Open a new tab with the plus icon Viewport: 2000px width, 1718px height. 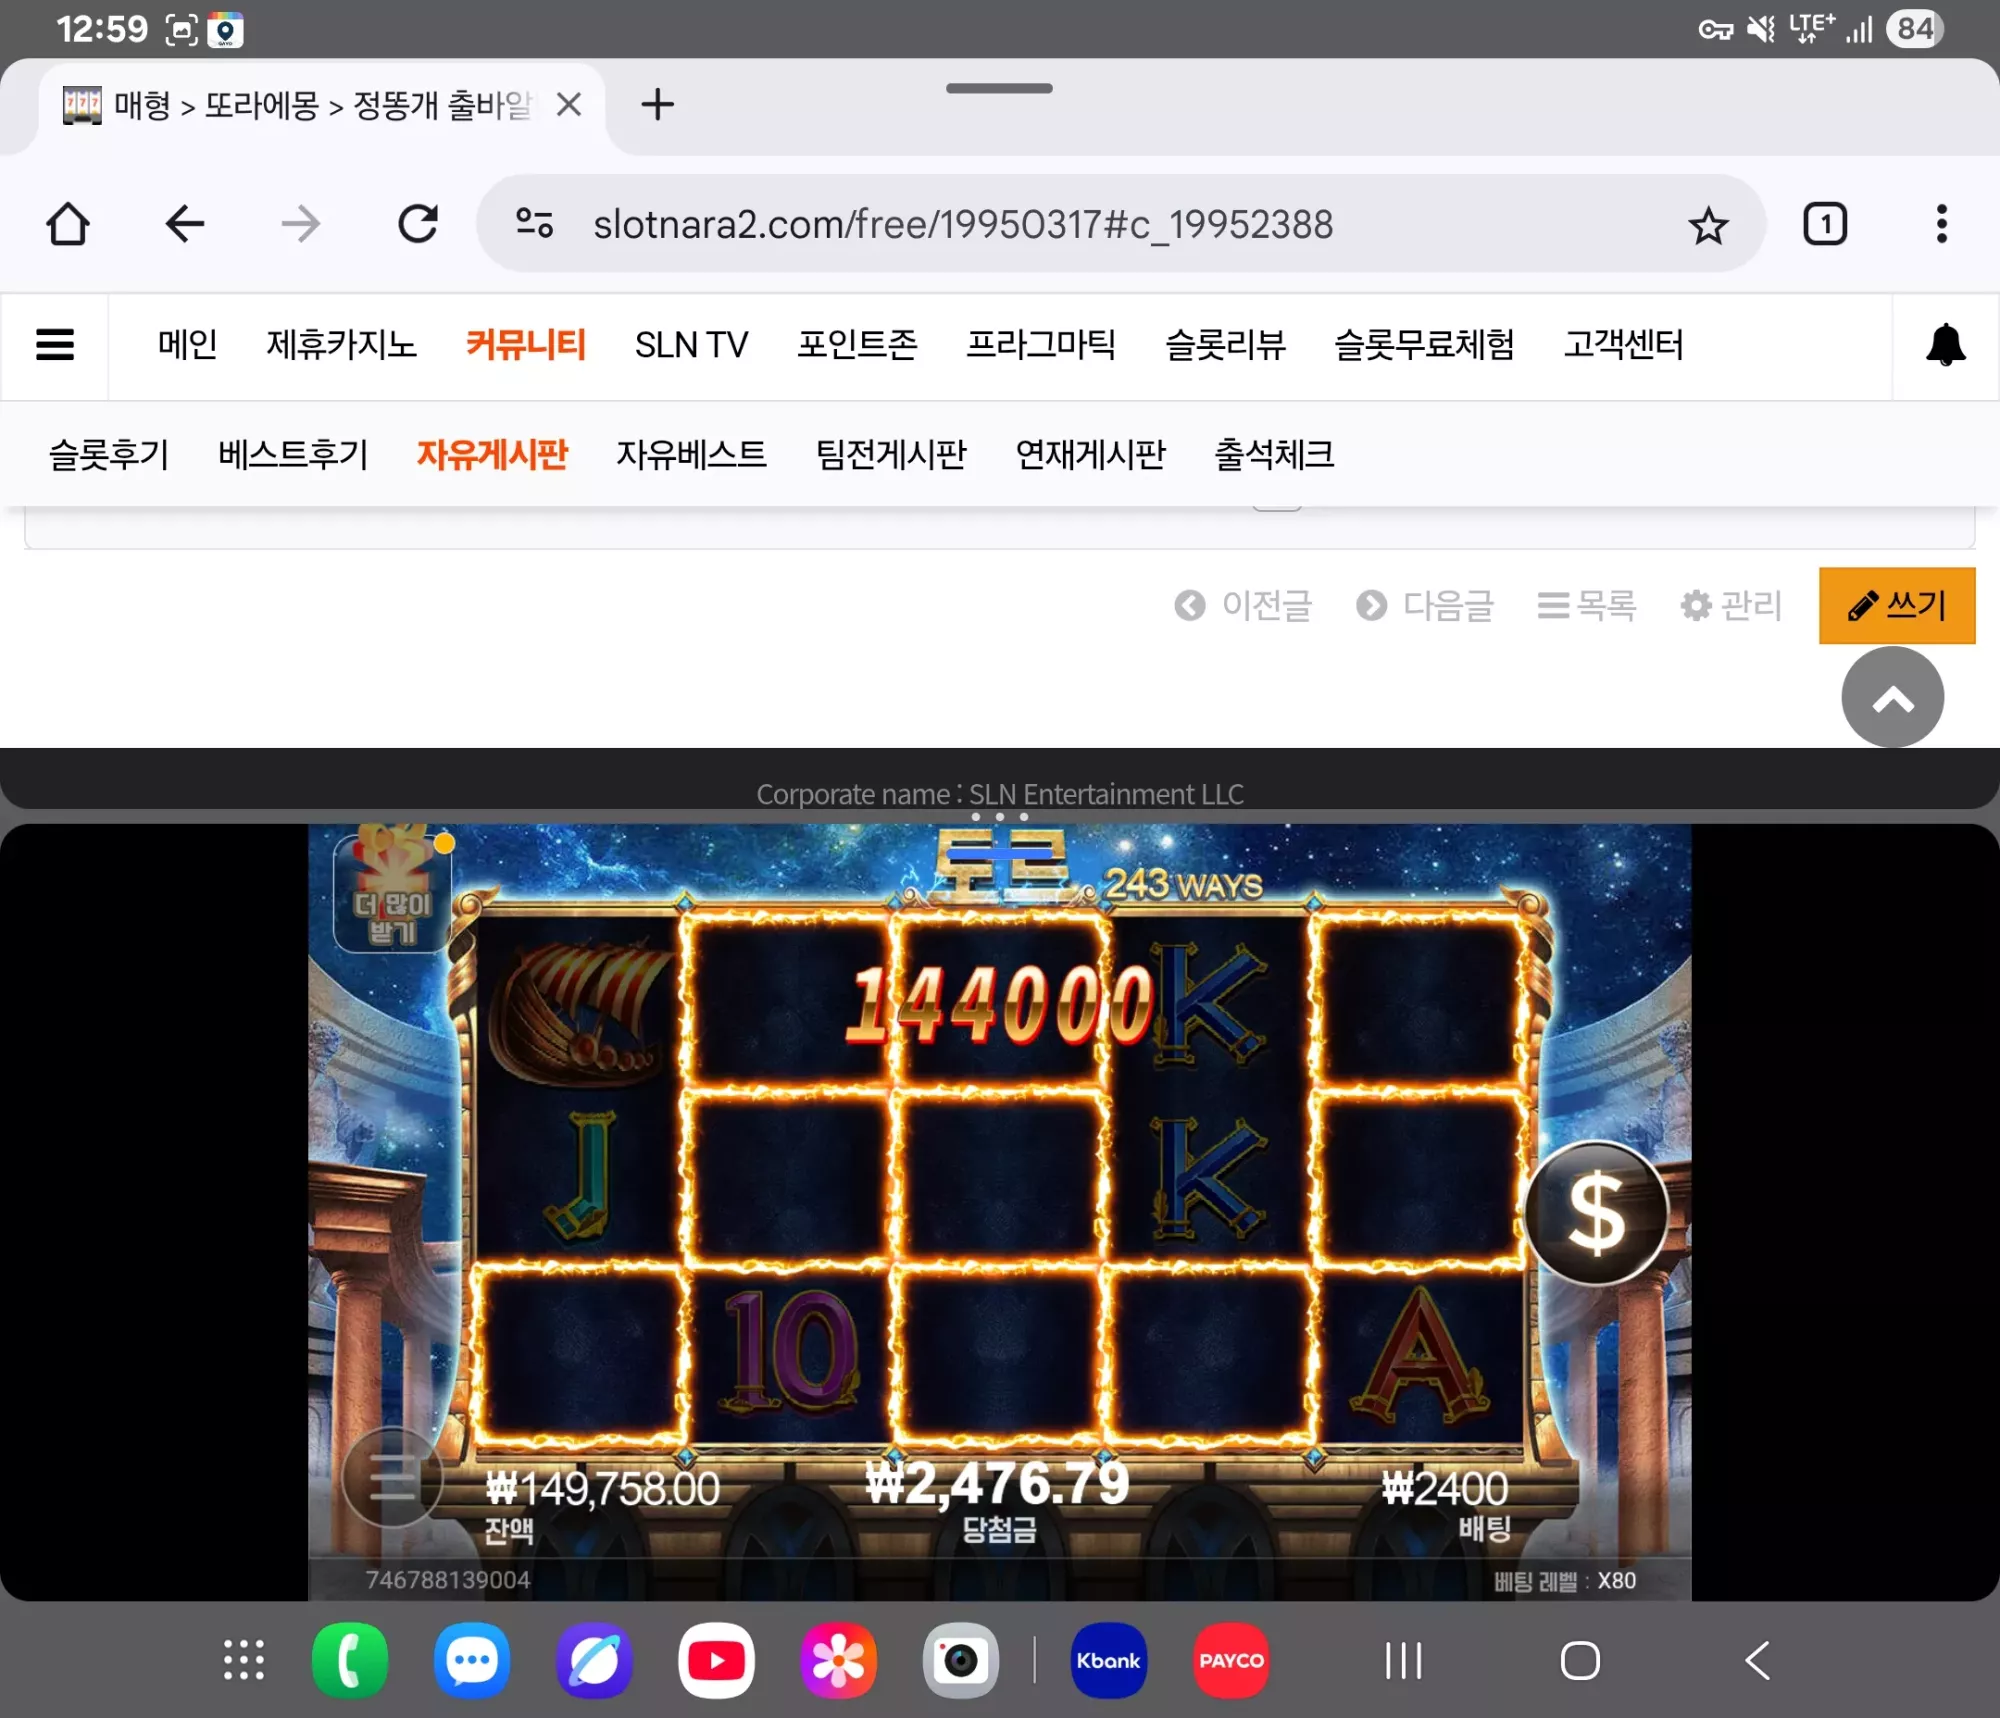tap(657, 104)
